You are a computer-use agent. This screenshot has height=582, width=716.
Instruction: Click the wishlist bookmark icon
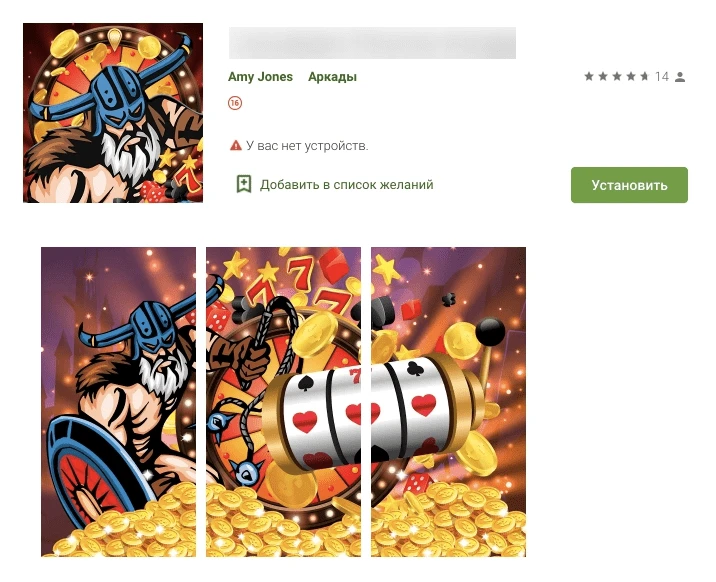pos(244,184)
